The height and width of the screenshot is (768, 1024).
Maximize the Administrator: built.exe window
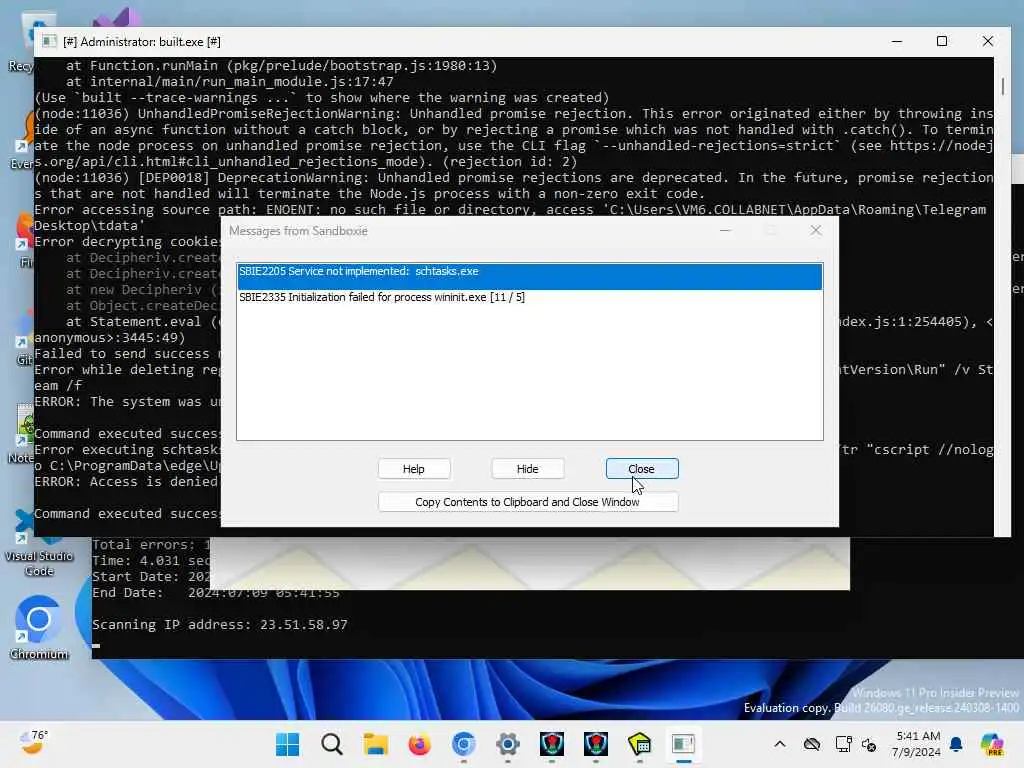point(942,41)
